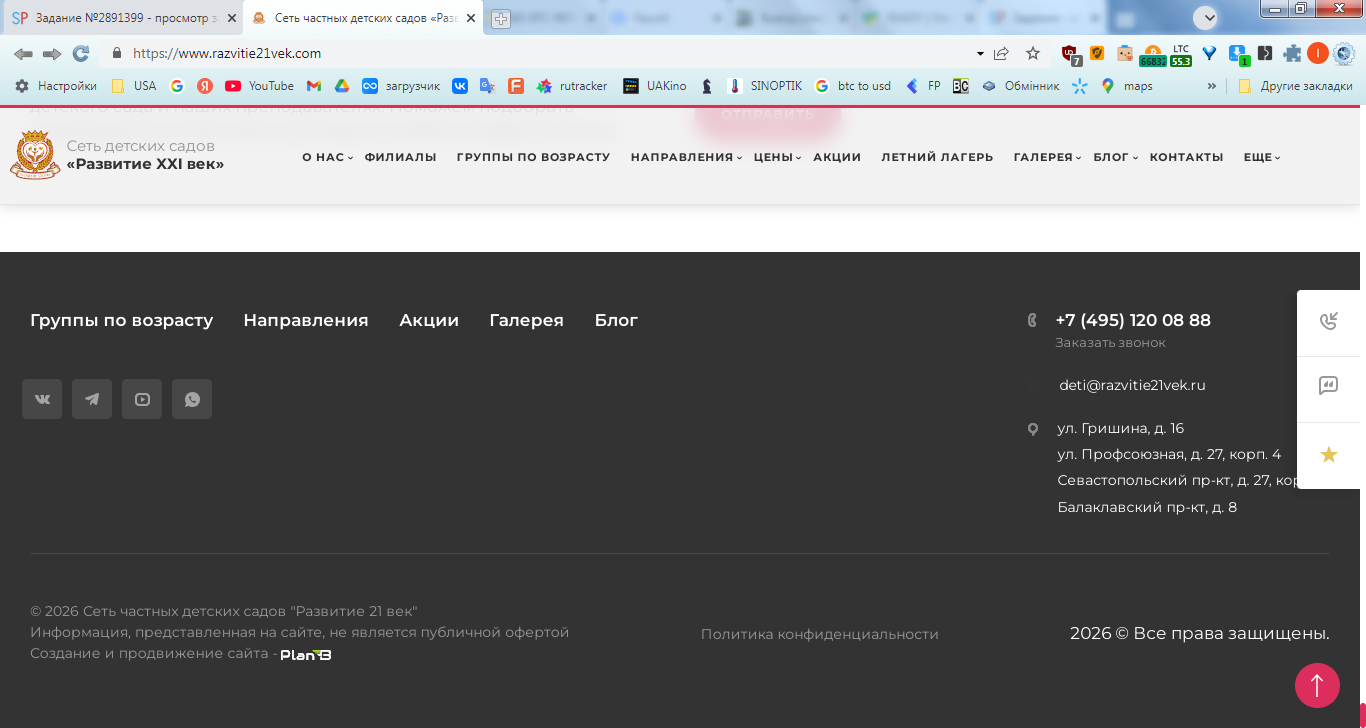Open the Обмінник bookmark
This screenshot has width=1366, height=728.
[x=1021, y=86]
